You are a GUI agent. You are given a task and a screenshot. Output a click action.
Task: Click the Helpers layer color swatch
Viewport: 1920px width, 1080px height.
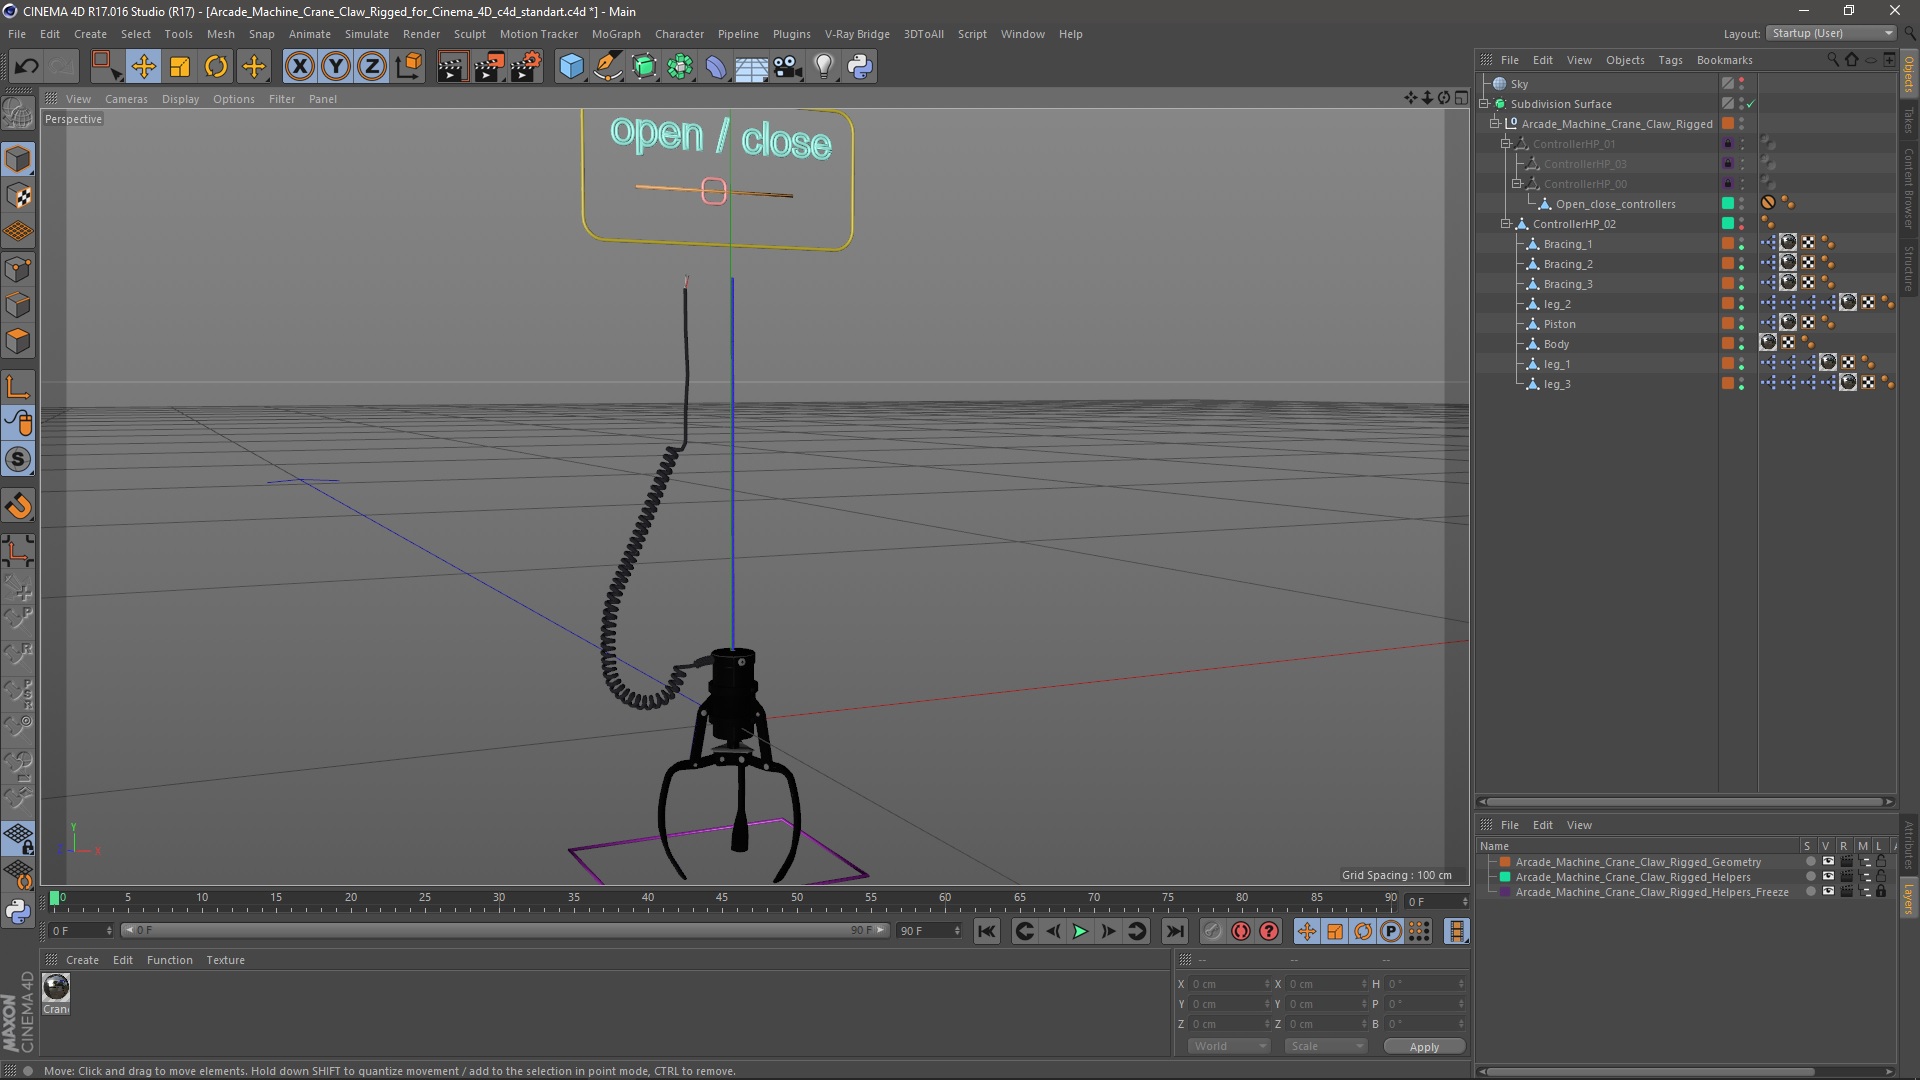(x=1505, y=877)
